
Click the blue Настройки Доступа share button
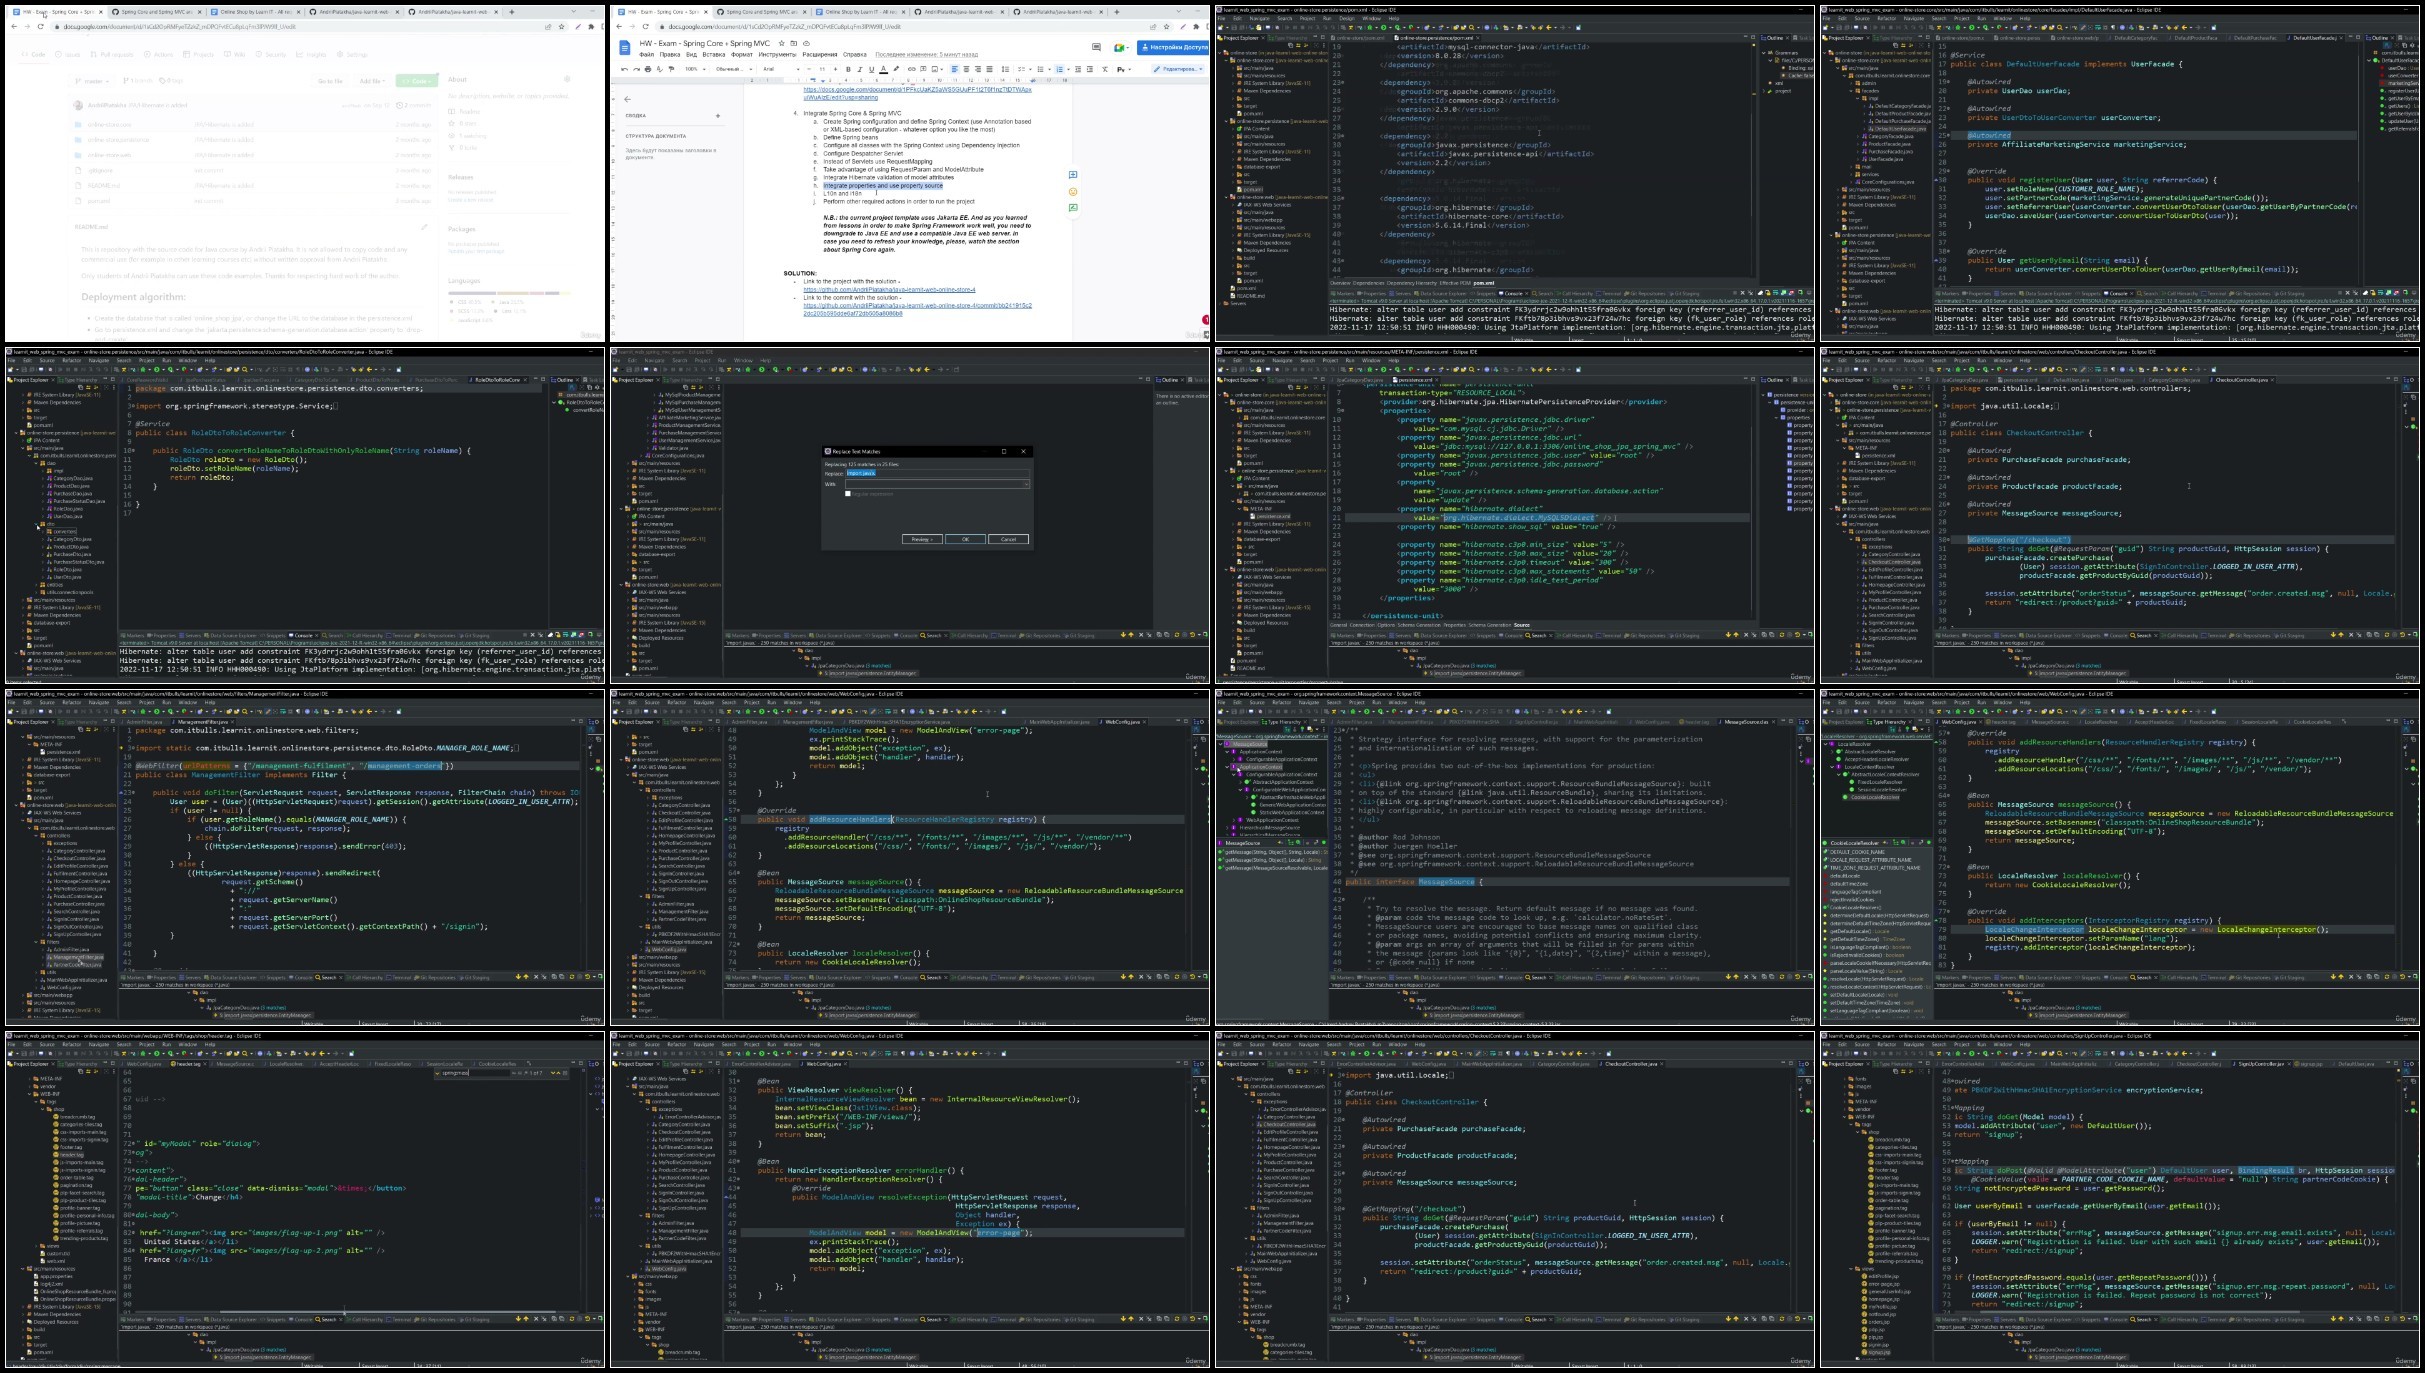click(x=1173, y=47)
